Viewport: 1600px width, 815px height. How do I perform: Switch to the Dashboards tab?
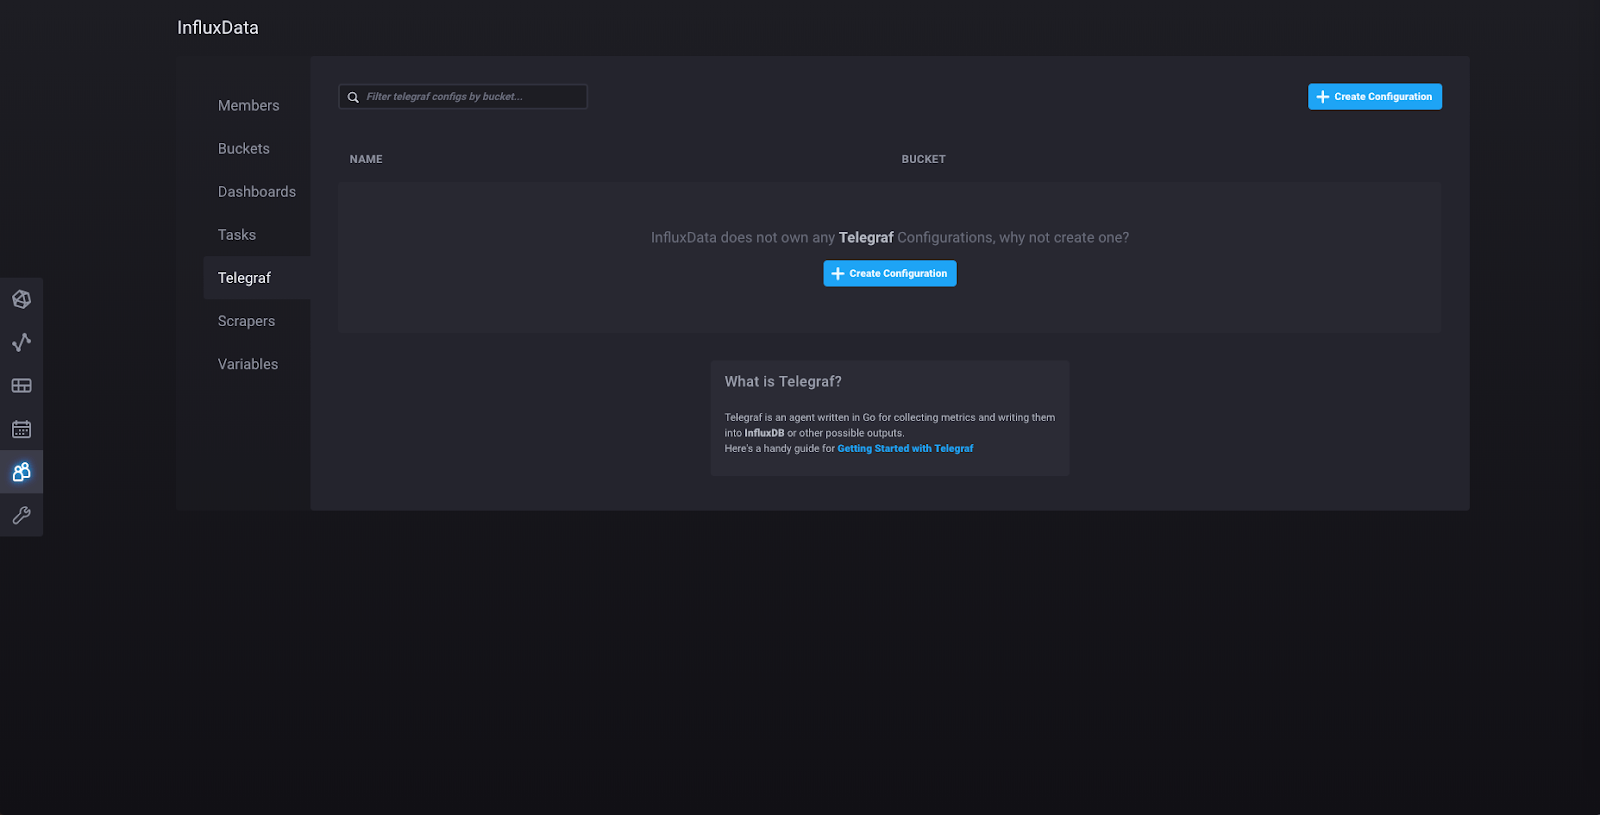(257, 191)
